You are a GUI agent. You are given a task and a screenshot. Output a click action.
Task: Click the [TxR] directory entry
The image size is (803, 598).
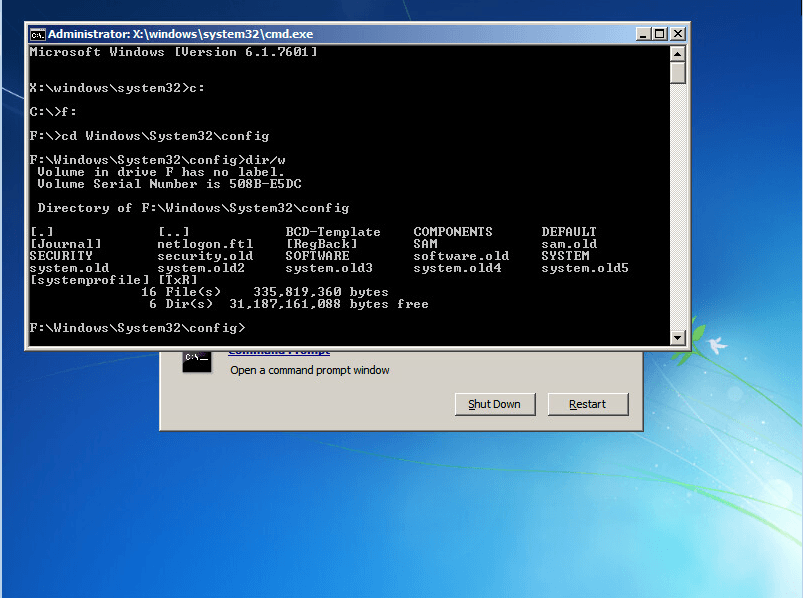(177, 280)
